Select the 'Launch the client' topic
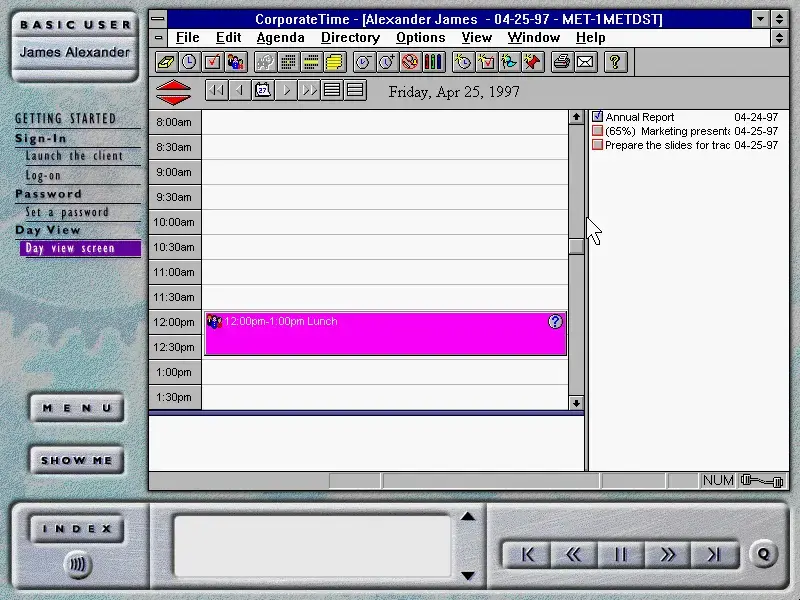 click(74, 156)
